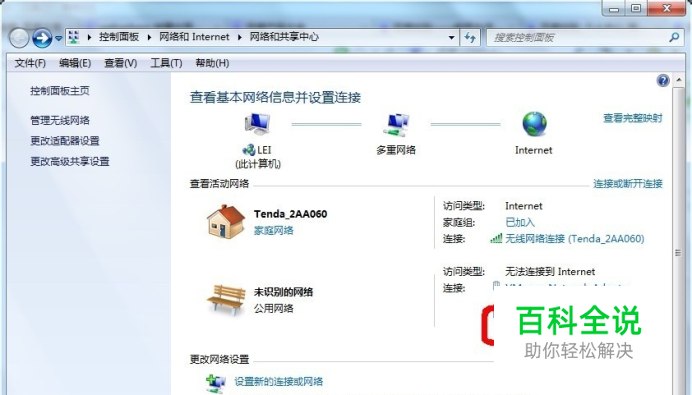Click the scrollbar up arrow
Screen dimensions: 692x395
coord(679,81)
